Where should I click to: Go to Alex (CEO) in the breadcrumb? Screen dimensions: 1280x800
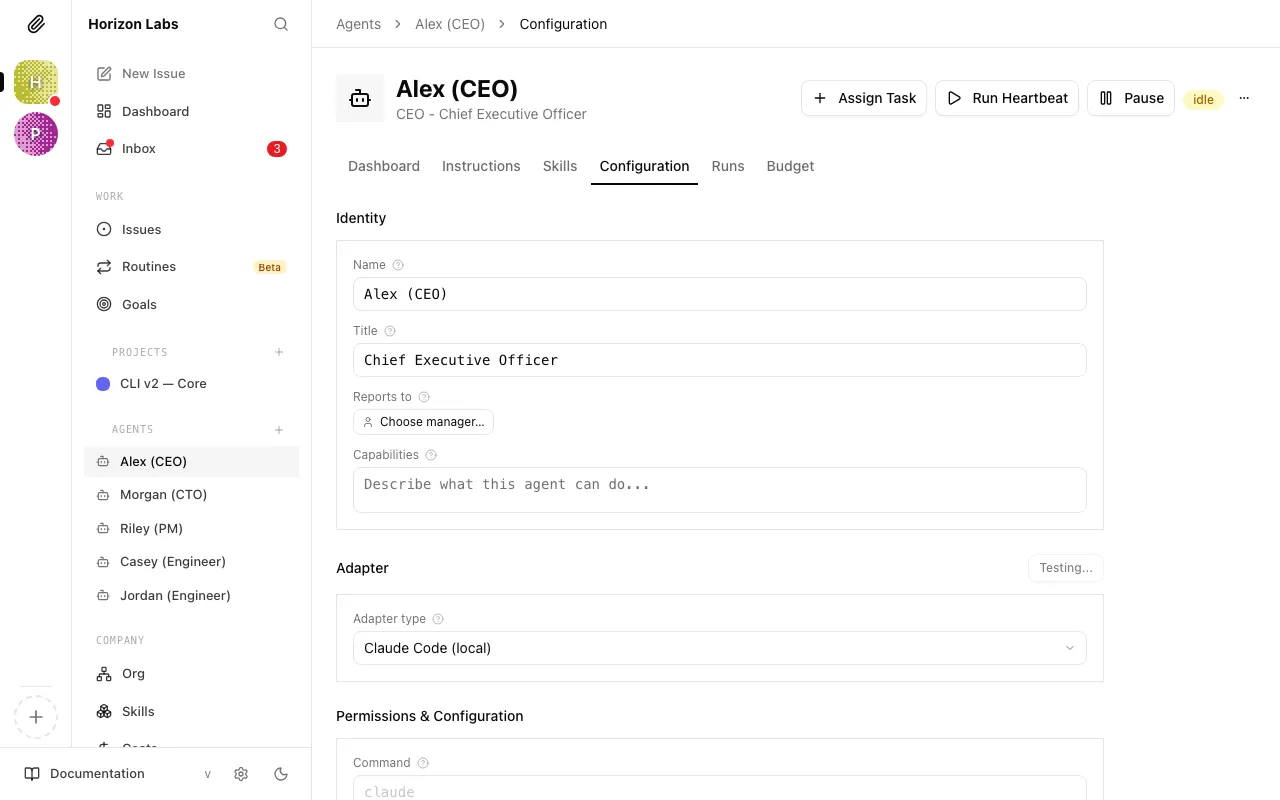coord(450,24)
